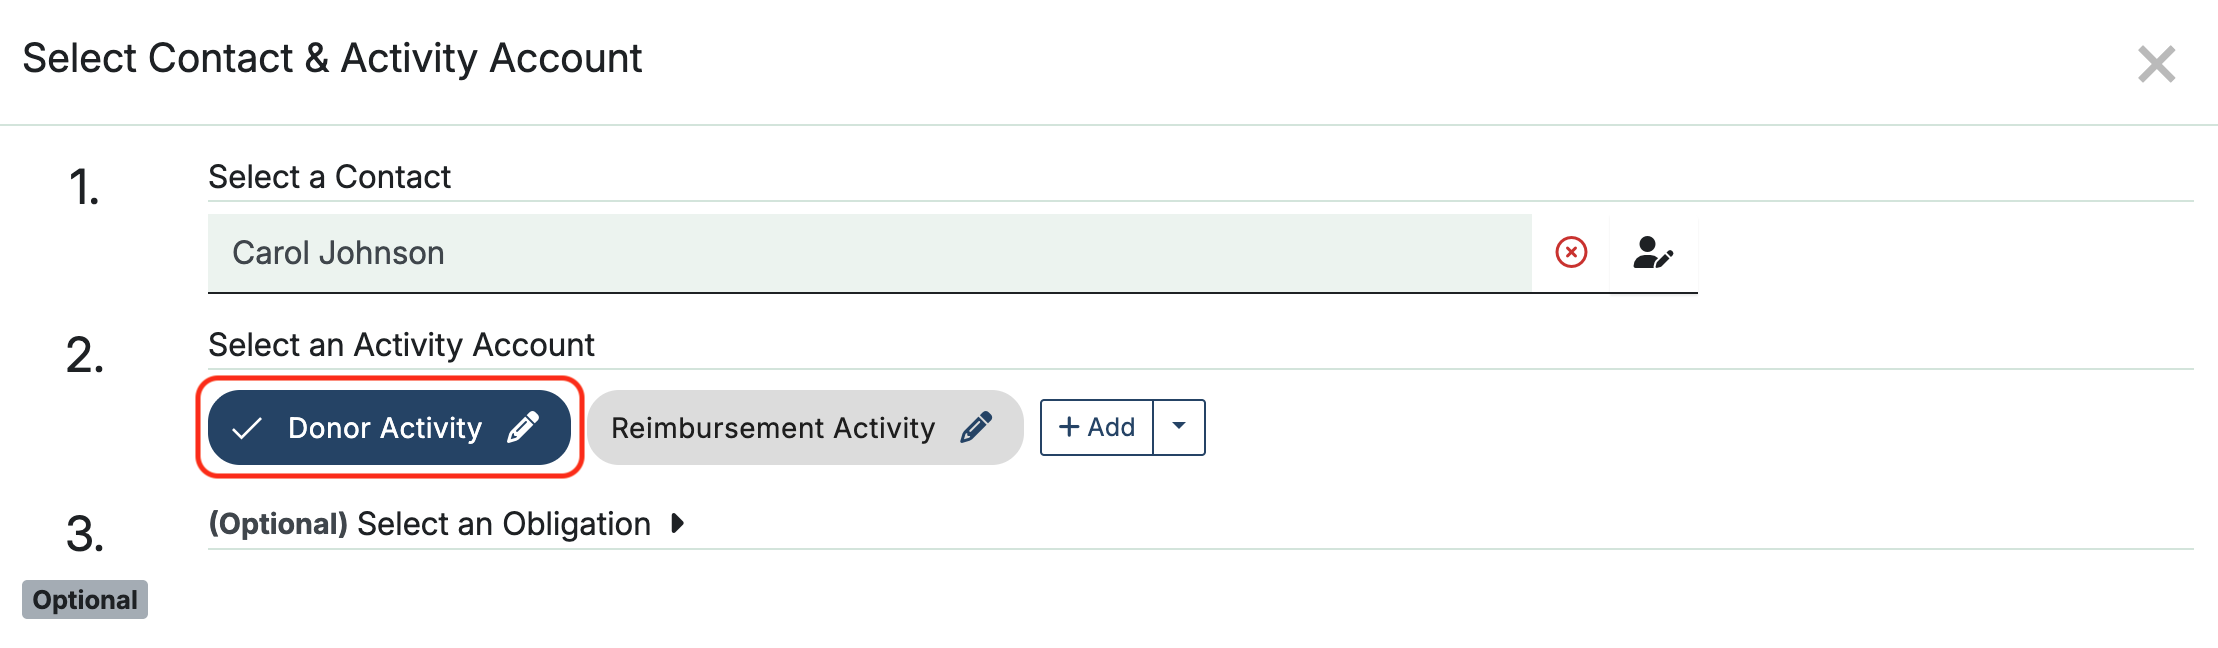The image size is (2218, 648).
Task: Close the Select Contact & Activity Account dialog
Action: [2156, 64]
